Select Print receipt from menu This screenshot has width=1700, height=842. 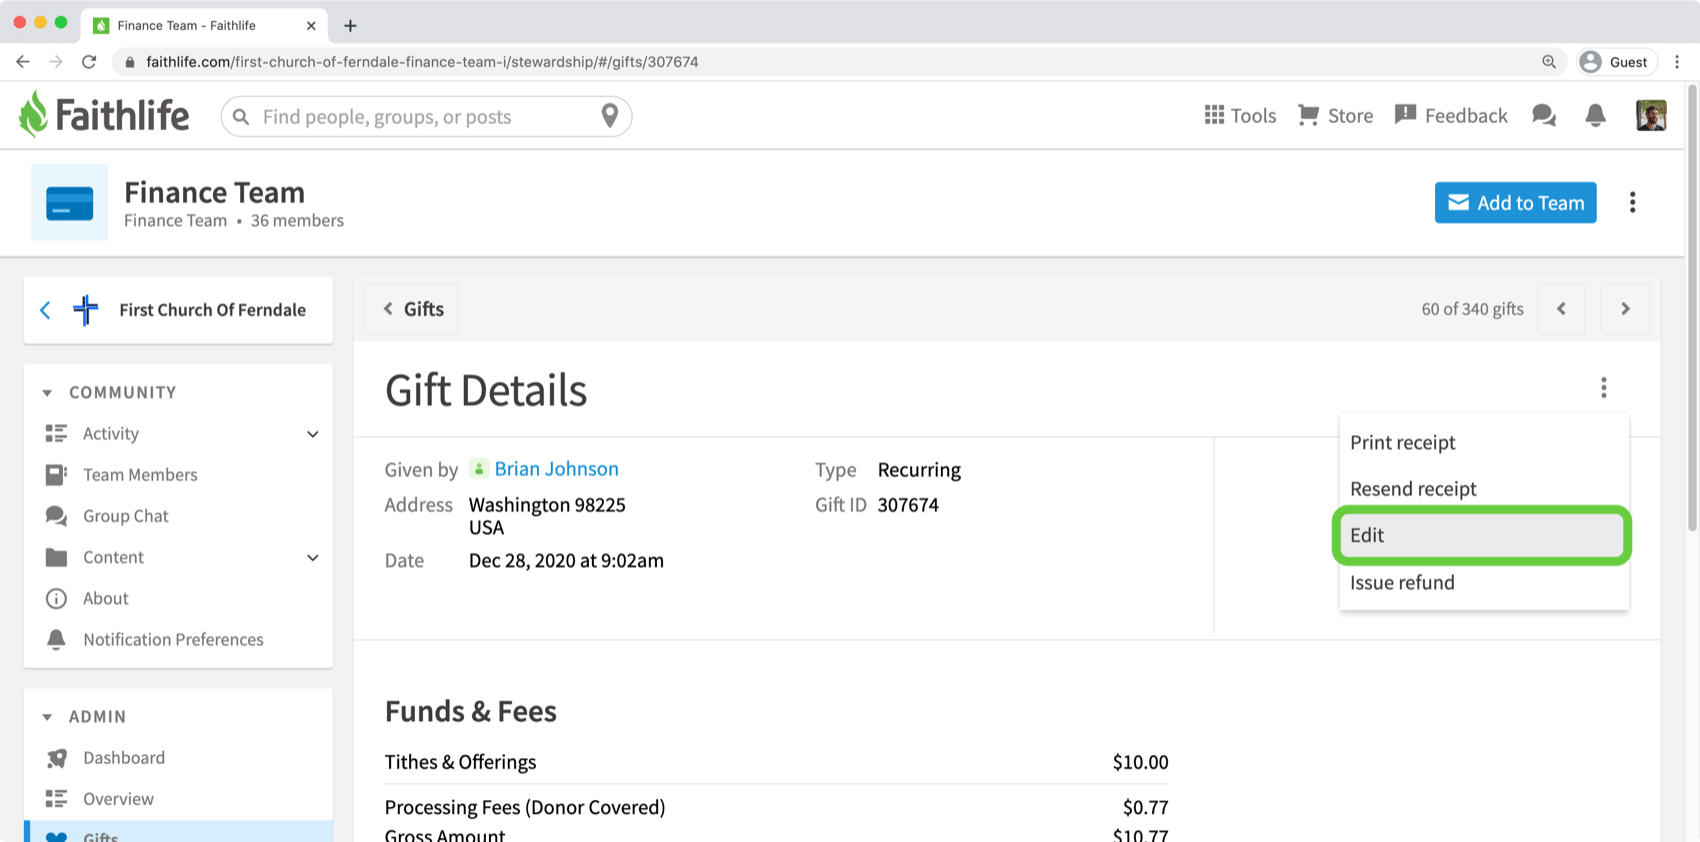coord(1484,442)
